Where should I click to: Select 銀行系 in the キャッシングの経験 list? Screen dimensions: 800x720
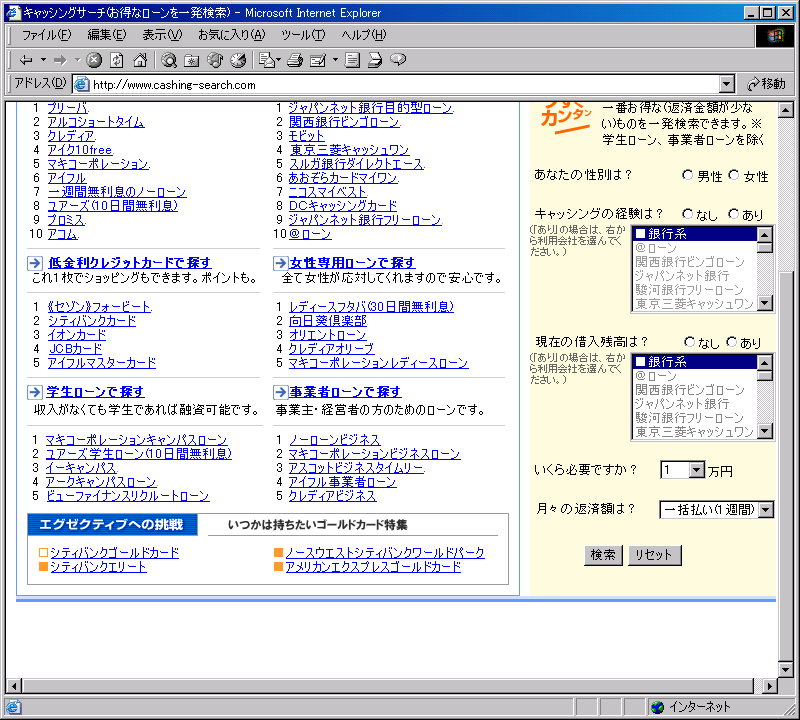(694, 234)
